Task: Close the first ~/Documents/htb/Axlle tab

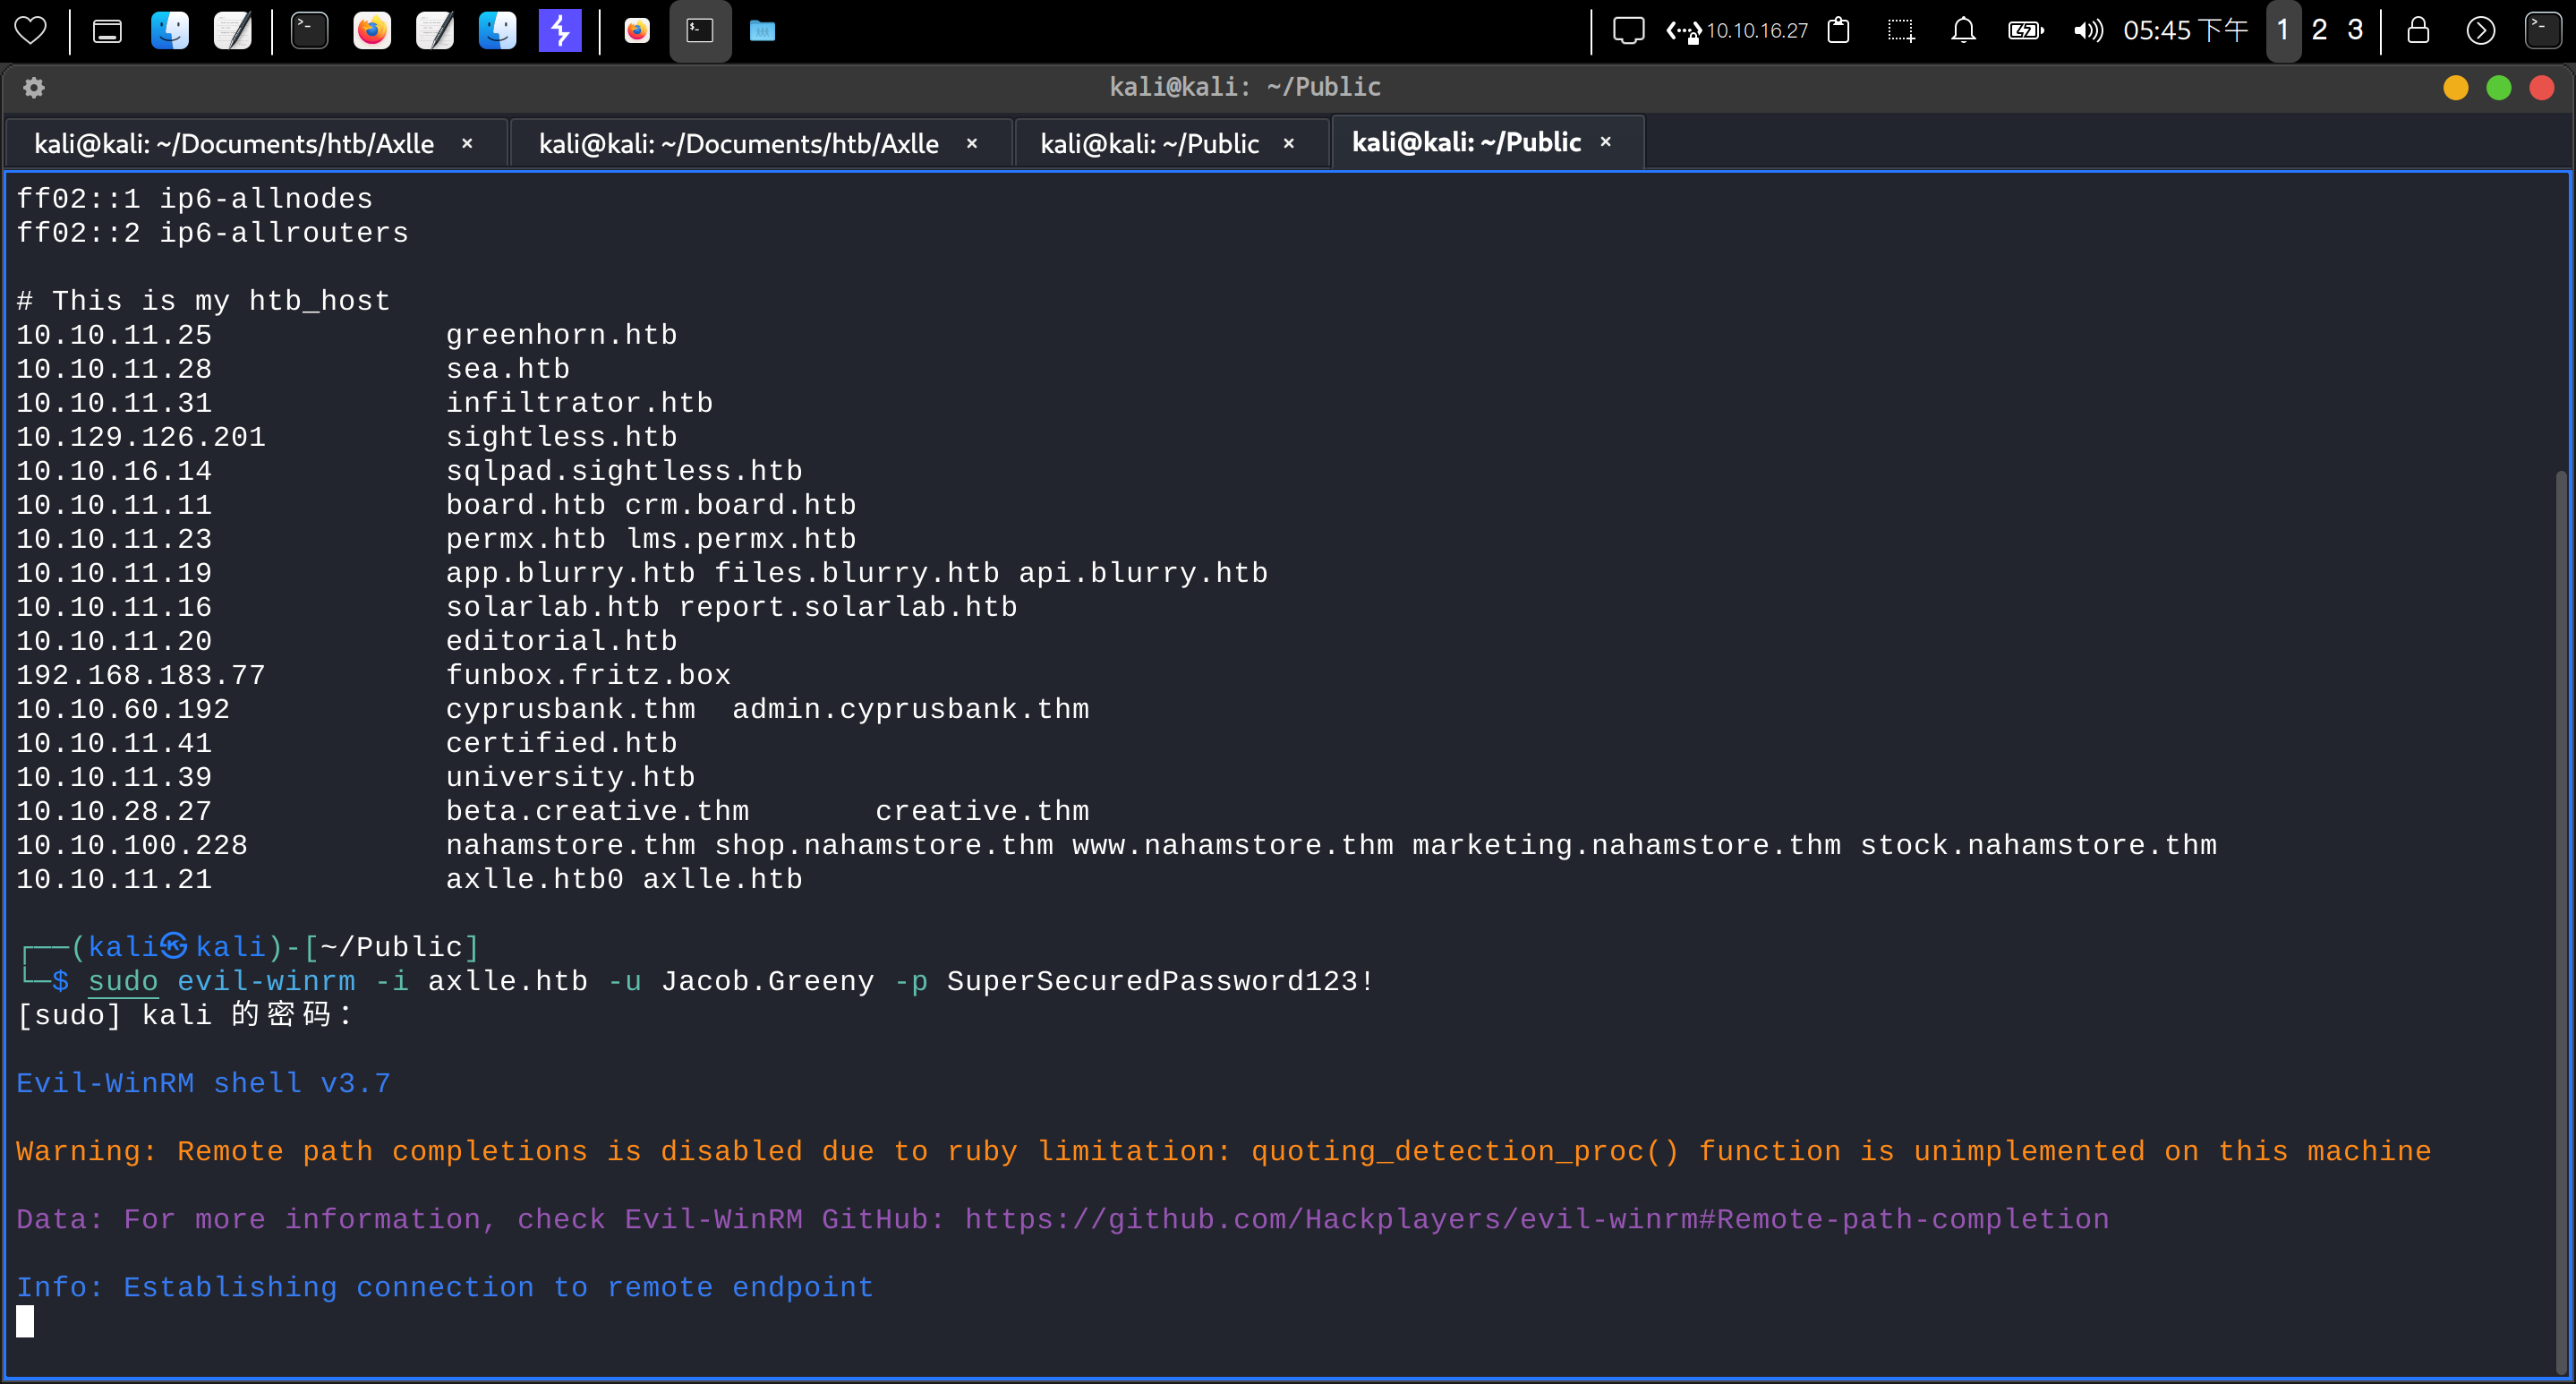Action: point(467,144)
